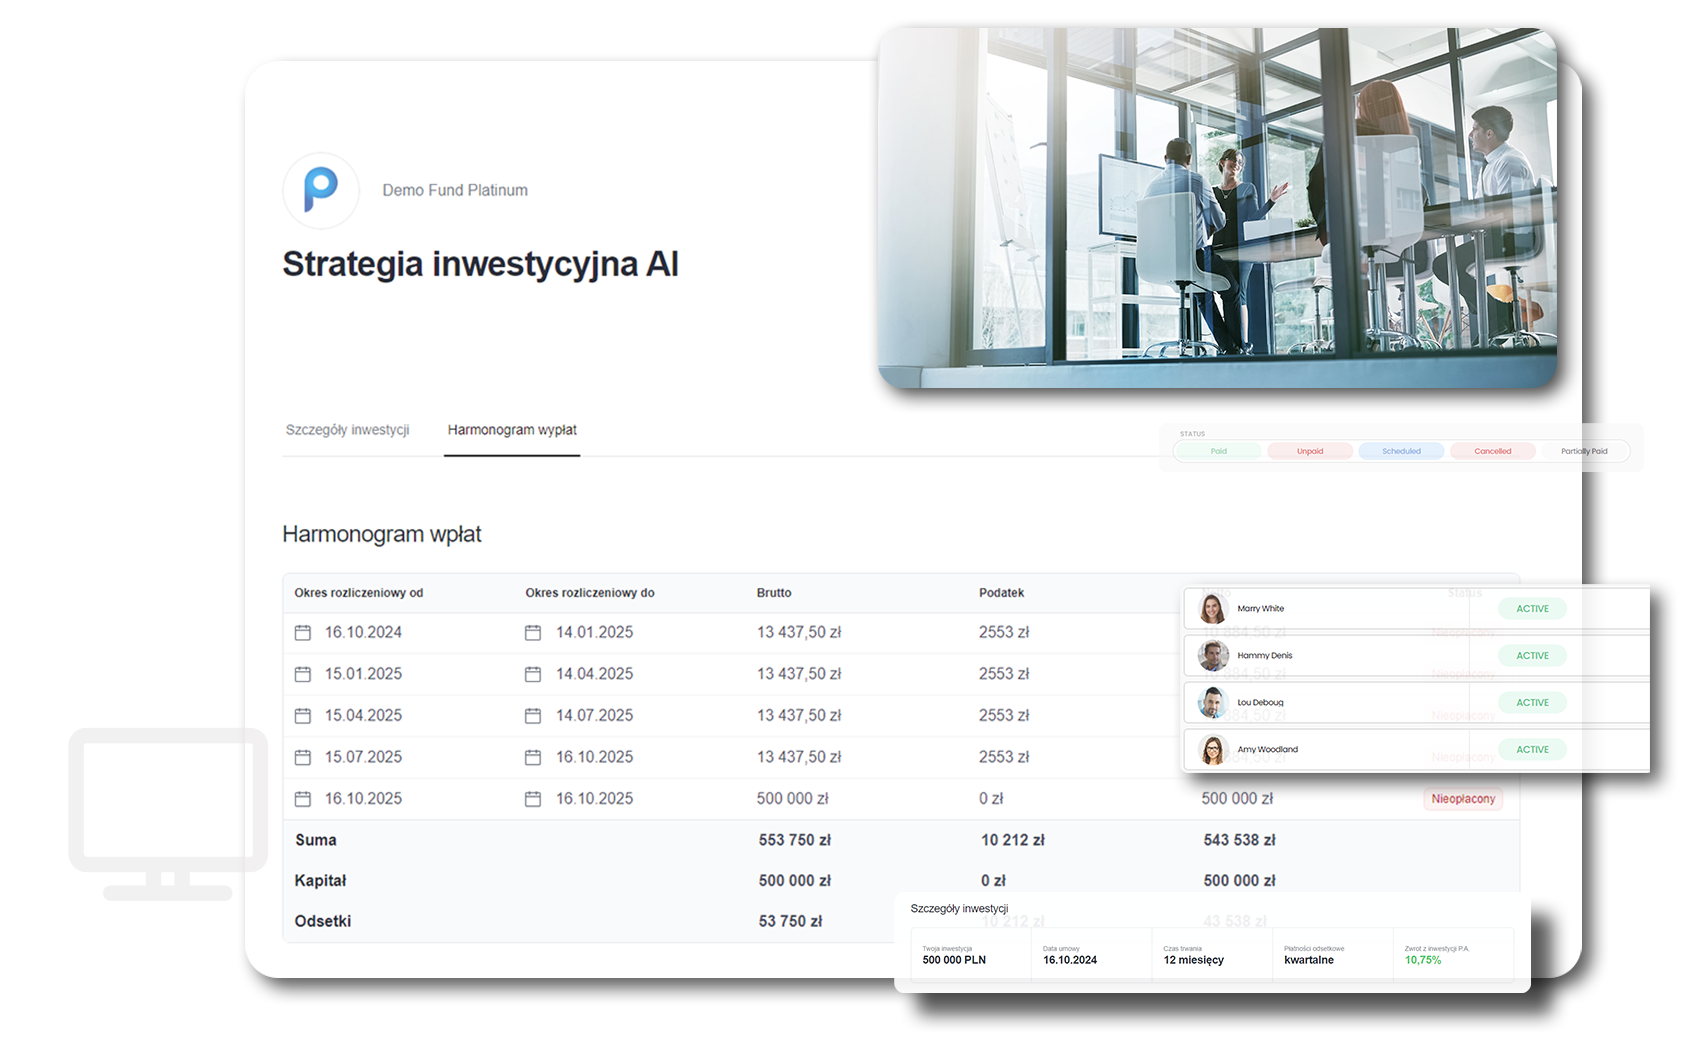
Task: Click end-date calendar icon in the 500 000 zł row
Action: 533,799
